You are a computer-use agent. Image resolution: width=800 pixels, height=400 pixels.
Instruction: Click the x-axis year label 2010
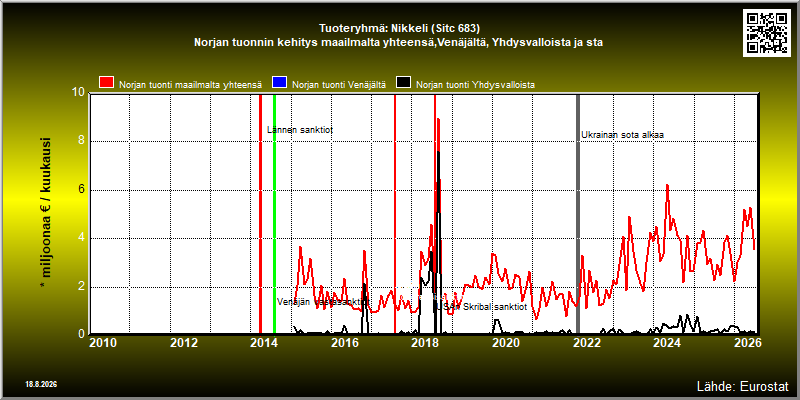pyautogui.click(x=103, y=342)
